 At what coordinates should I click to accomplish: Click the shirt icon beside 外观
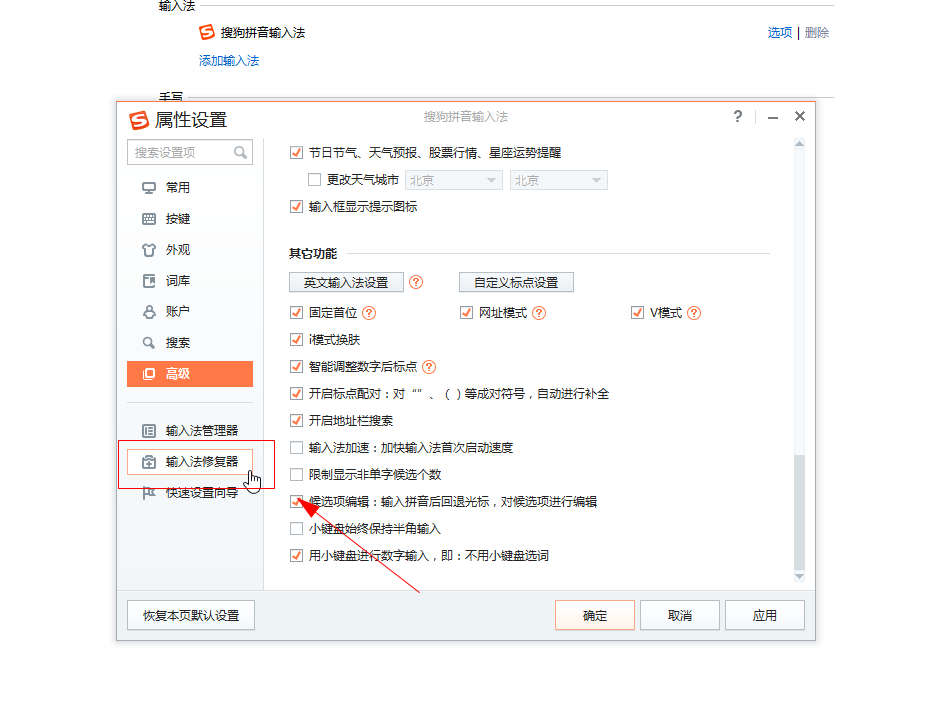(x=149, y=250)
